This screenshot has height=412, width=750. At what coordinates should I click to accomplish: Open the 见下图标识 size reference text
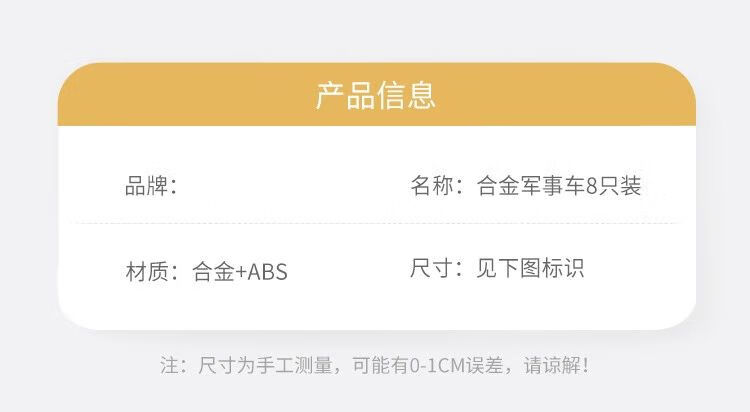pyautogui.click(x=531, y=268)
